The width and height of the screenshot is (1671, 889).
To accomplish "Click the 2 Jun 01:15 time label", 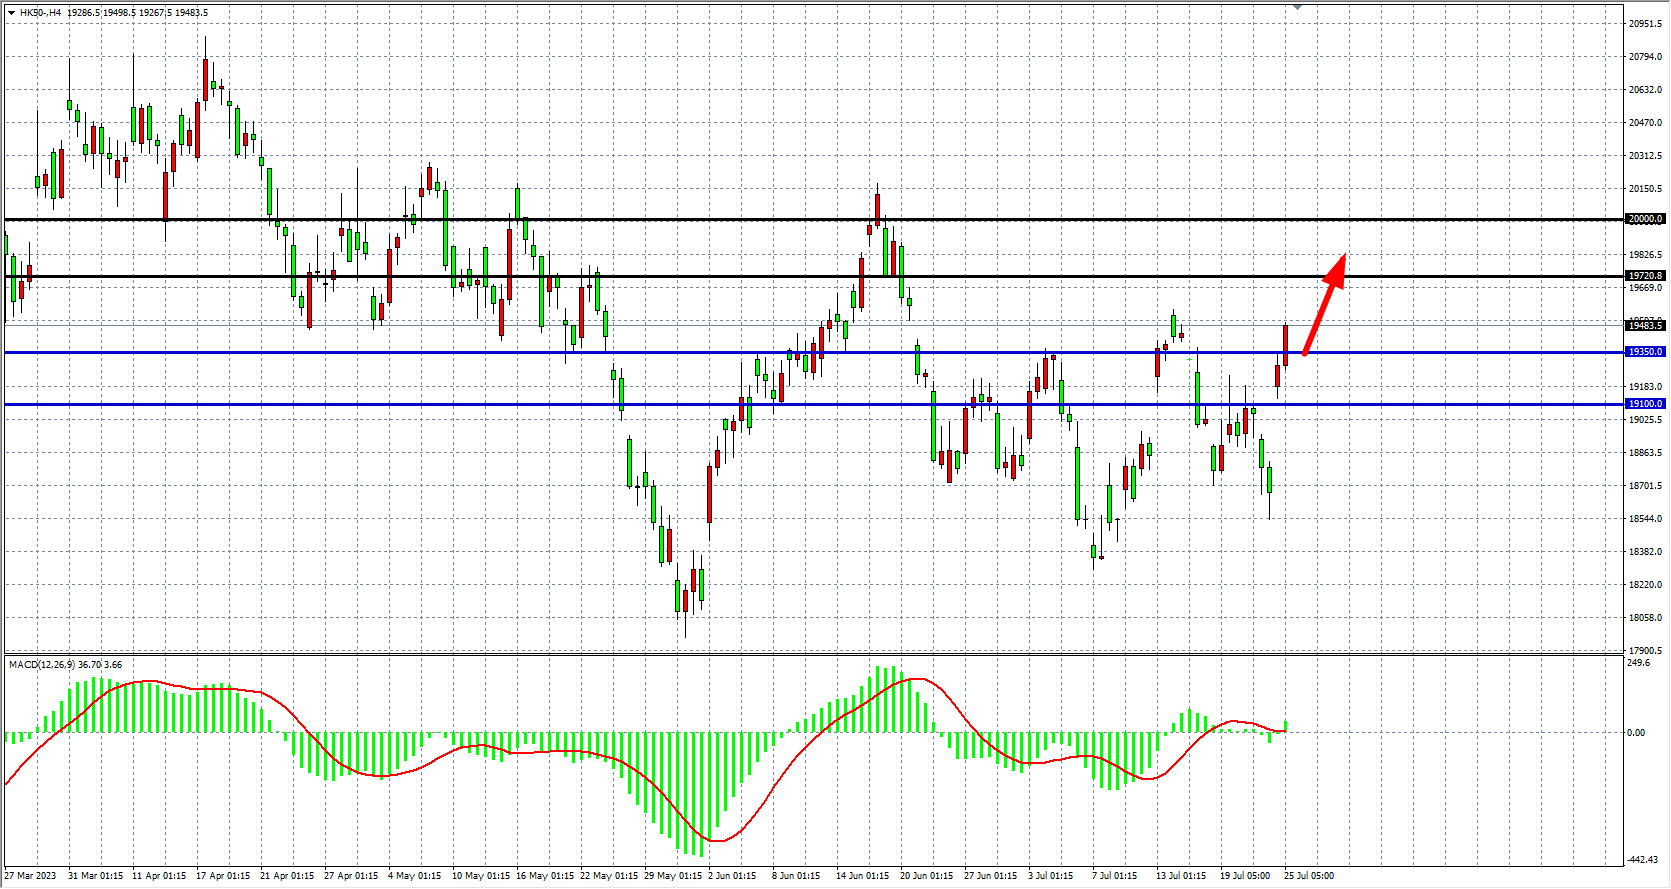I will click(x=732, y=876).
